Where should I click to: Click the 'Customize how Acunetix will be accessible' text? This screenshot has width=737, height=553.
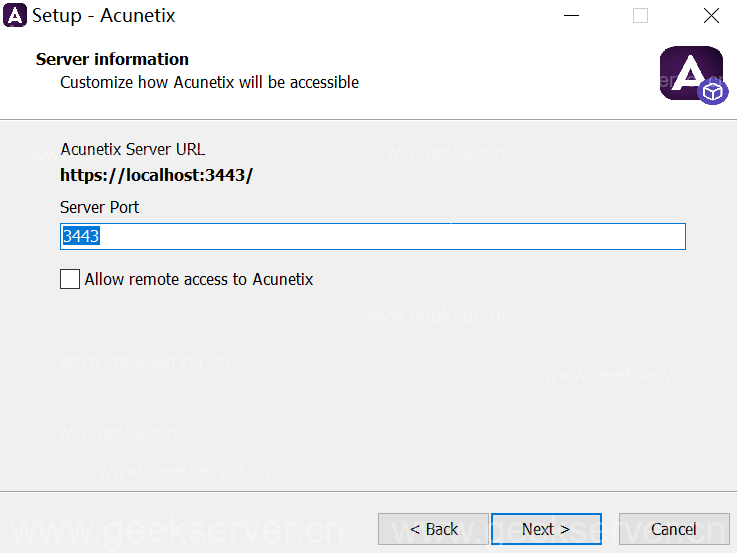(x=209, y=82)
